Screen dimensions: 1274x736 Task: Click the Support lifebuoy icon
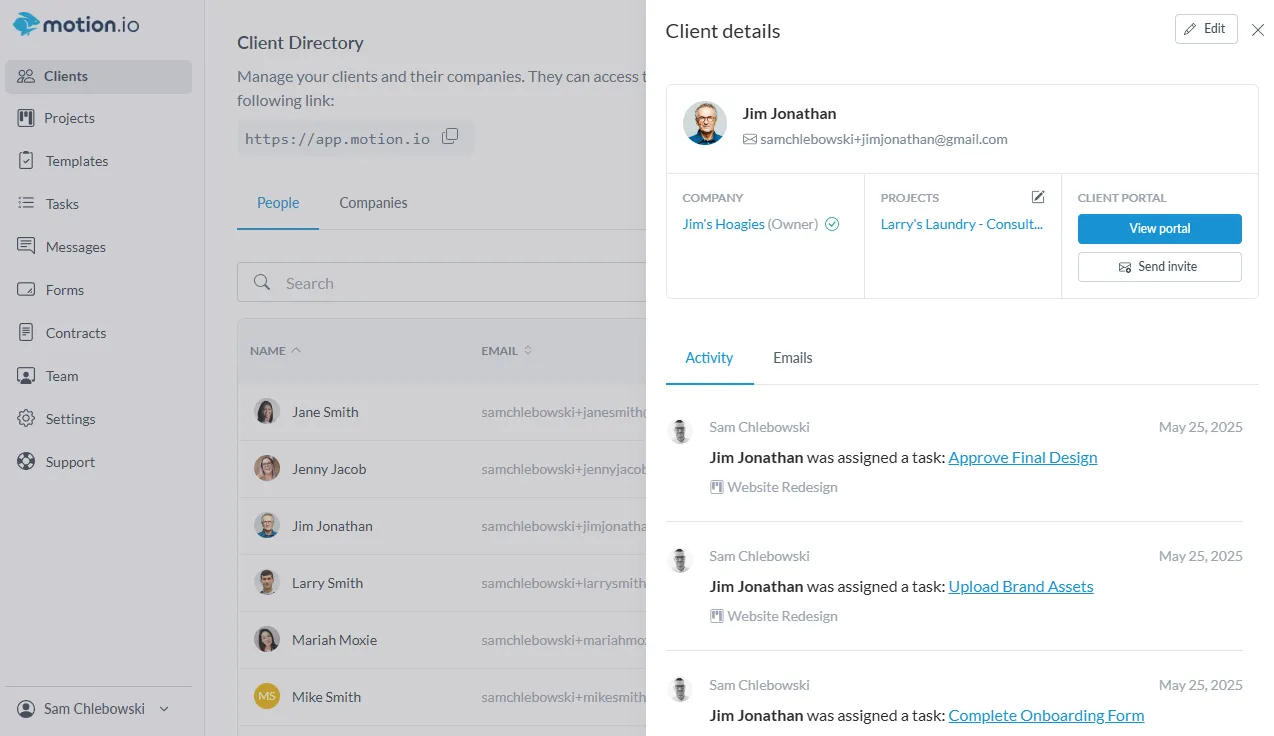pos(26,462)
